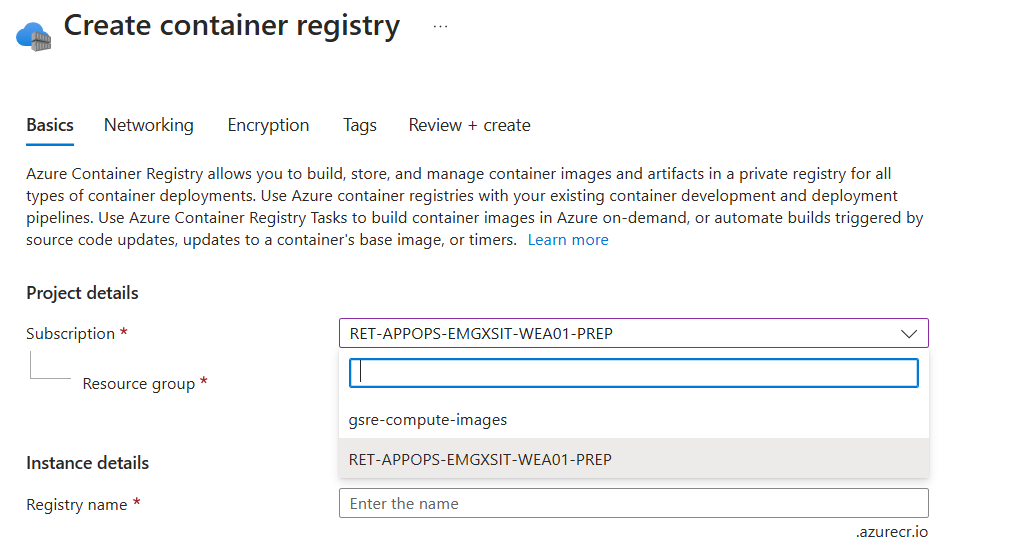The width and height of the screenshot is (1032, 547).
Task: Select the Instance details heading
Action: click(x=88, y=463)
